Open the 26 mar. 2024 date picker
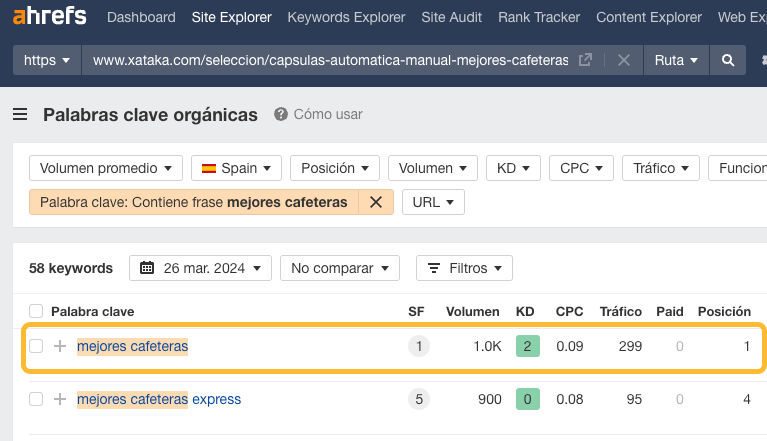The width and height of the screenshot is (767, 441). click(x=200, y=268)
